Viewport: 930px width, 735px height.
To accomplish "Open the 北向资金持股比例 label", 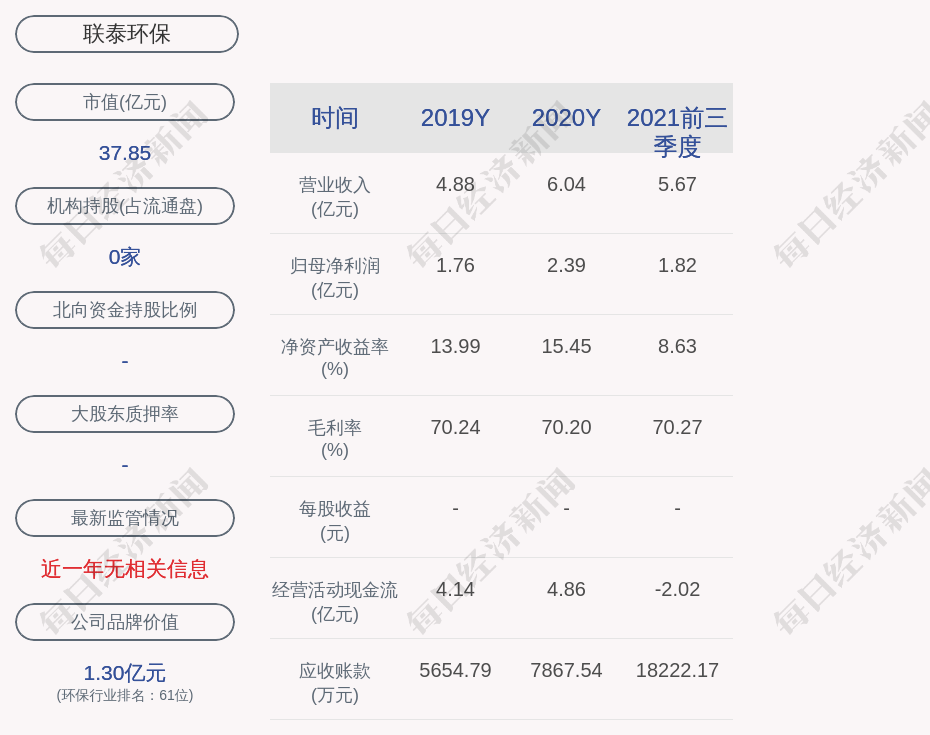I will 125,310.
